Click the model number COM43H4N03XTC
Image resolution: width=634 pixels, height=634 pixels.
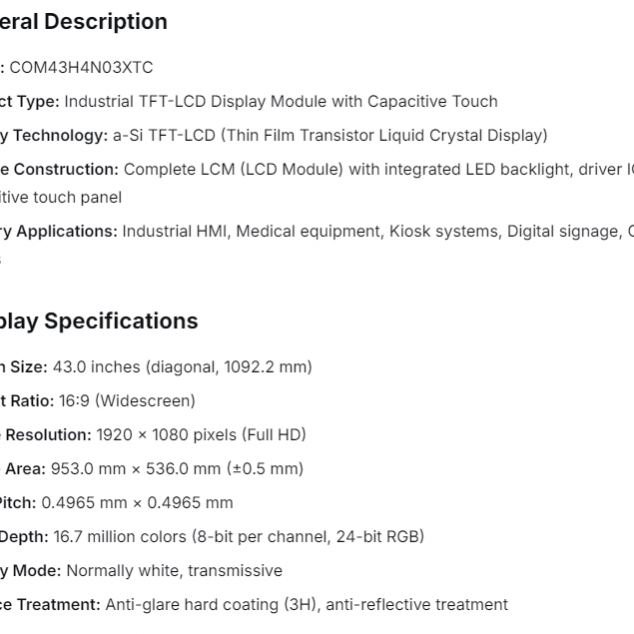coord(81,67)
